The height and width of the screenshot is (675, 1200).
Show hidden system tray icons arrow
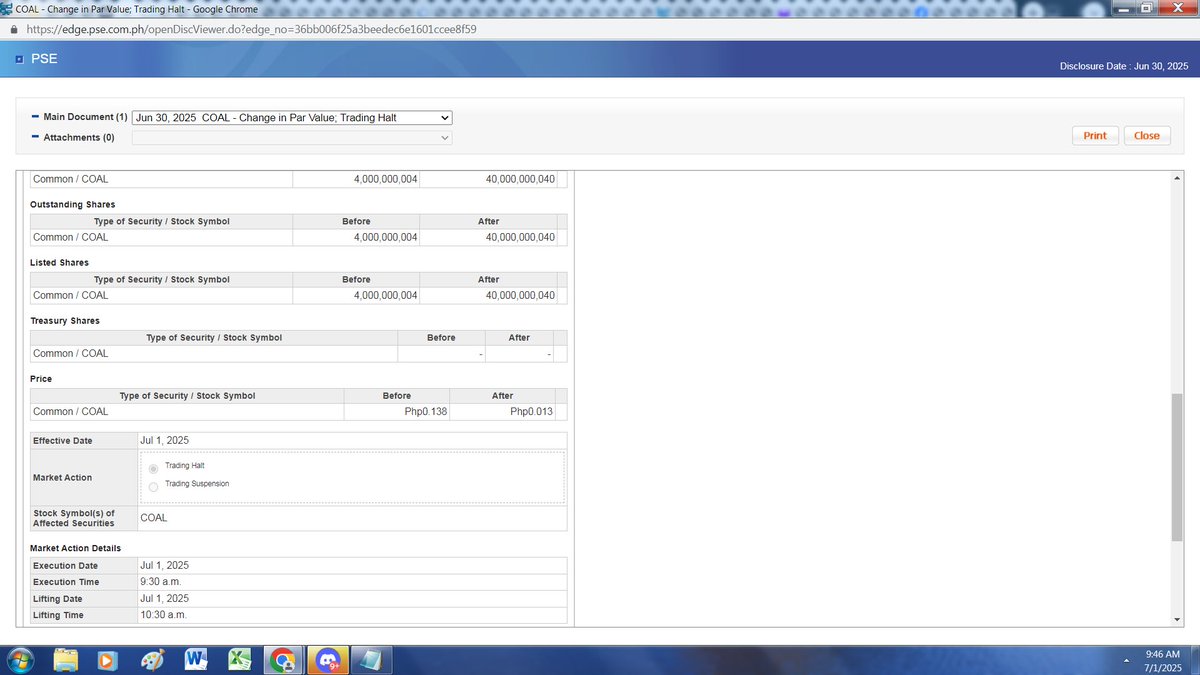click(x=1128, y=660)
